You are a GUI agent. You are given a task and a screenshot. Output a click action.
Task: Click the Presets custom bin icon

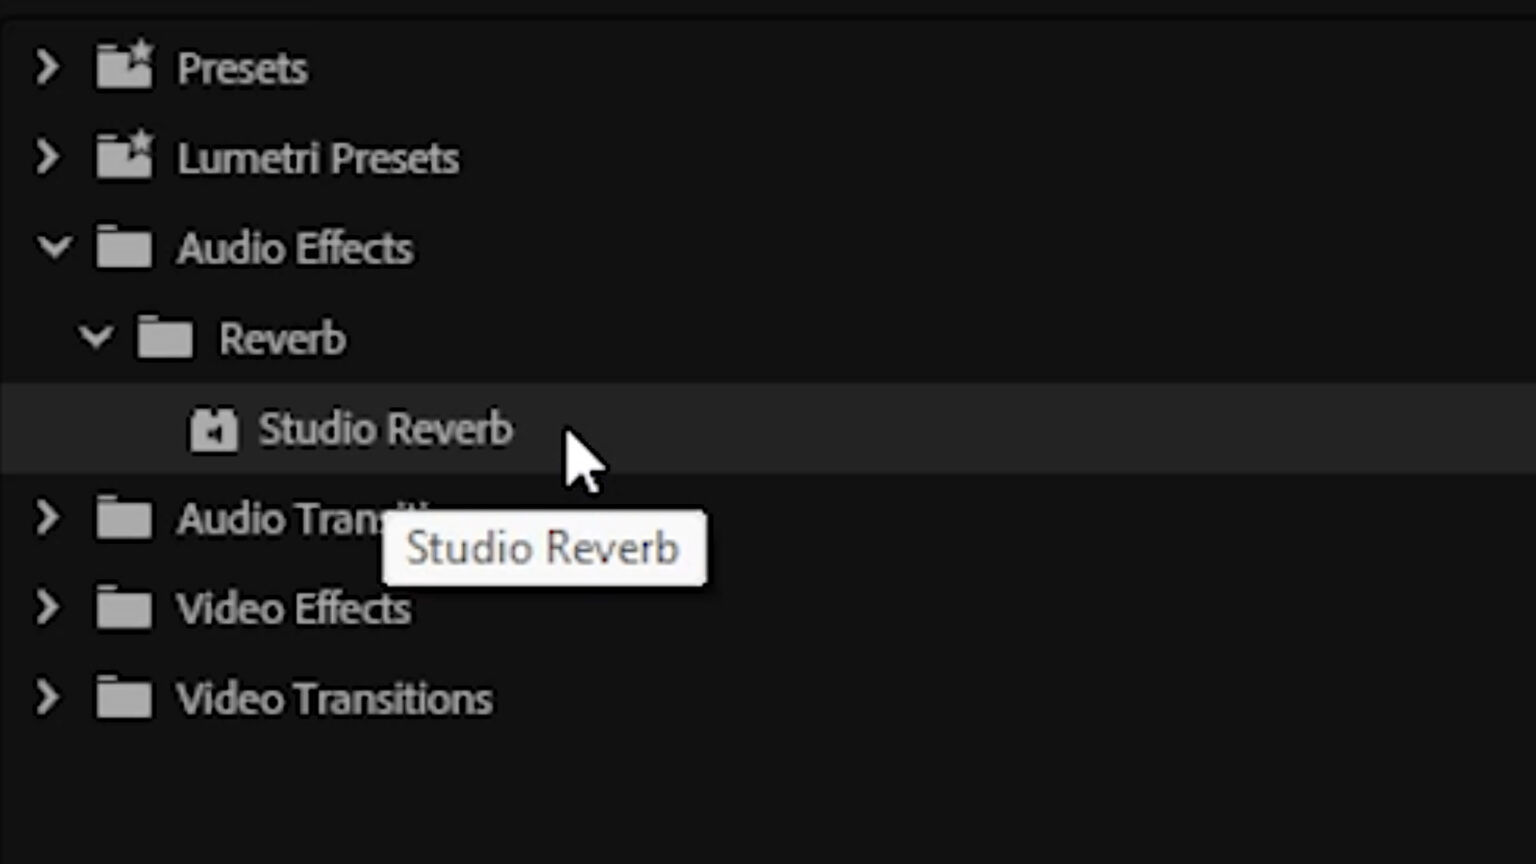click(x=124, y=66)
